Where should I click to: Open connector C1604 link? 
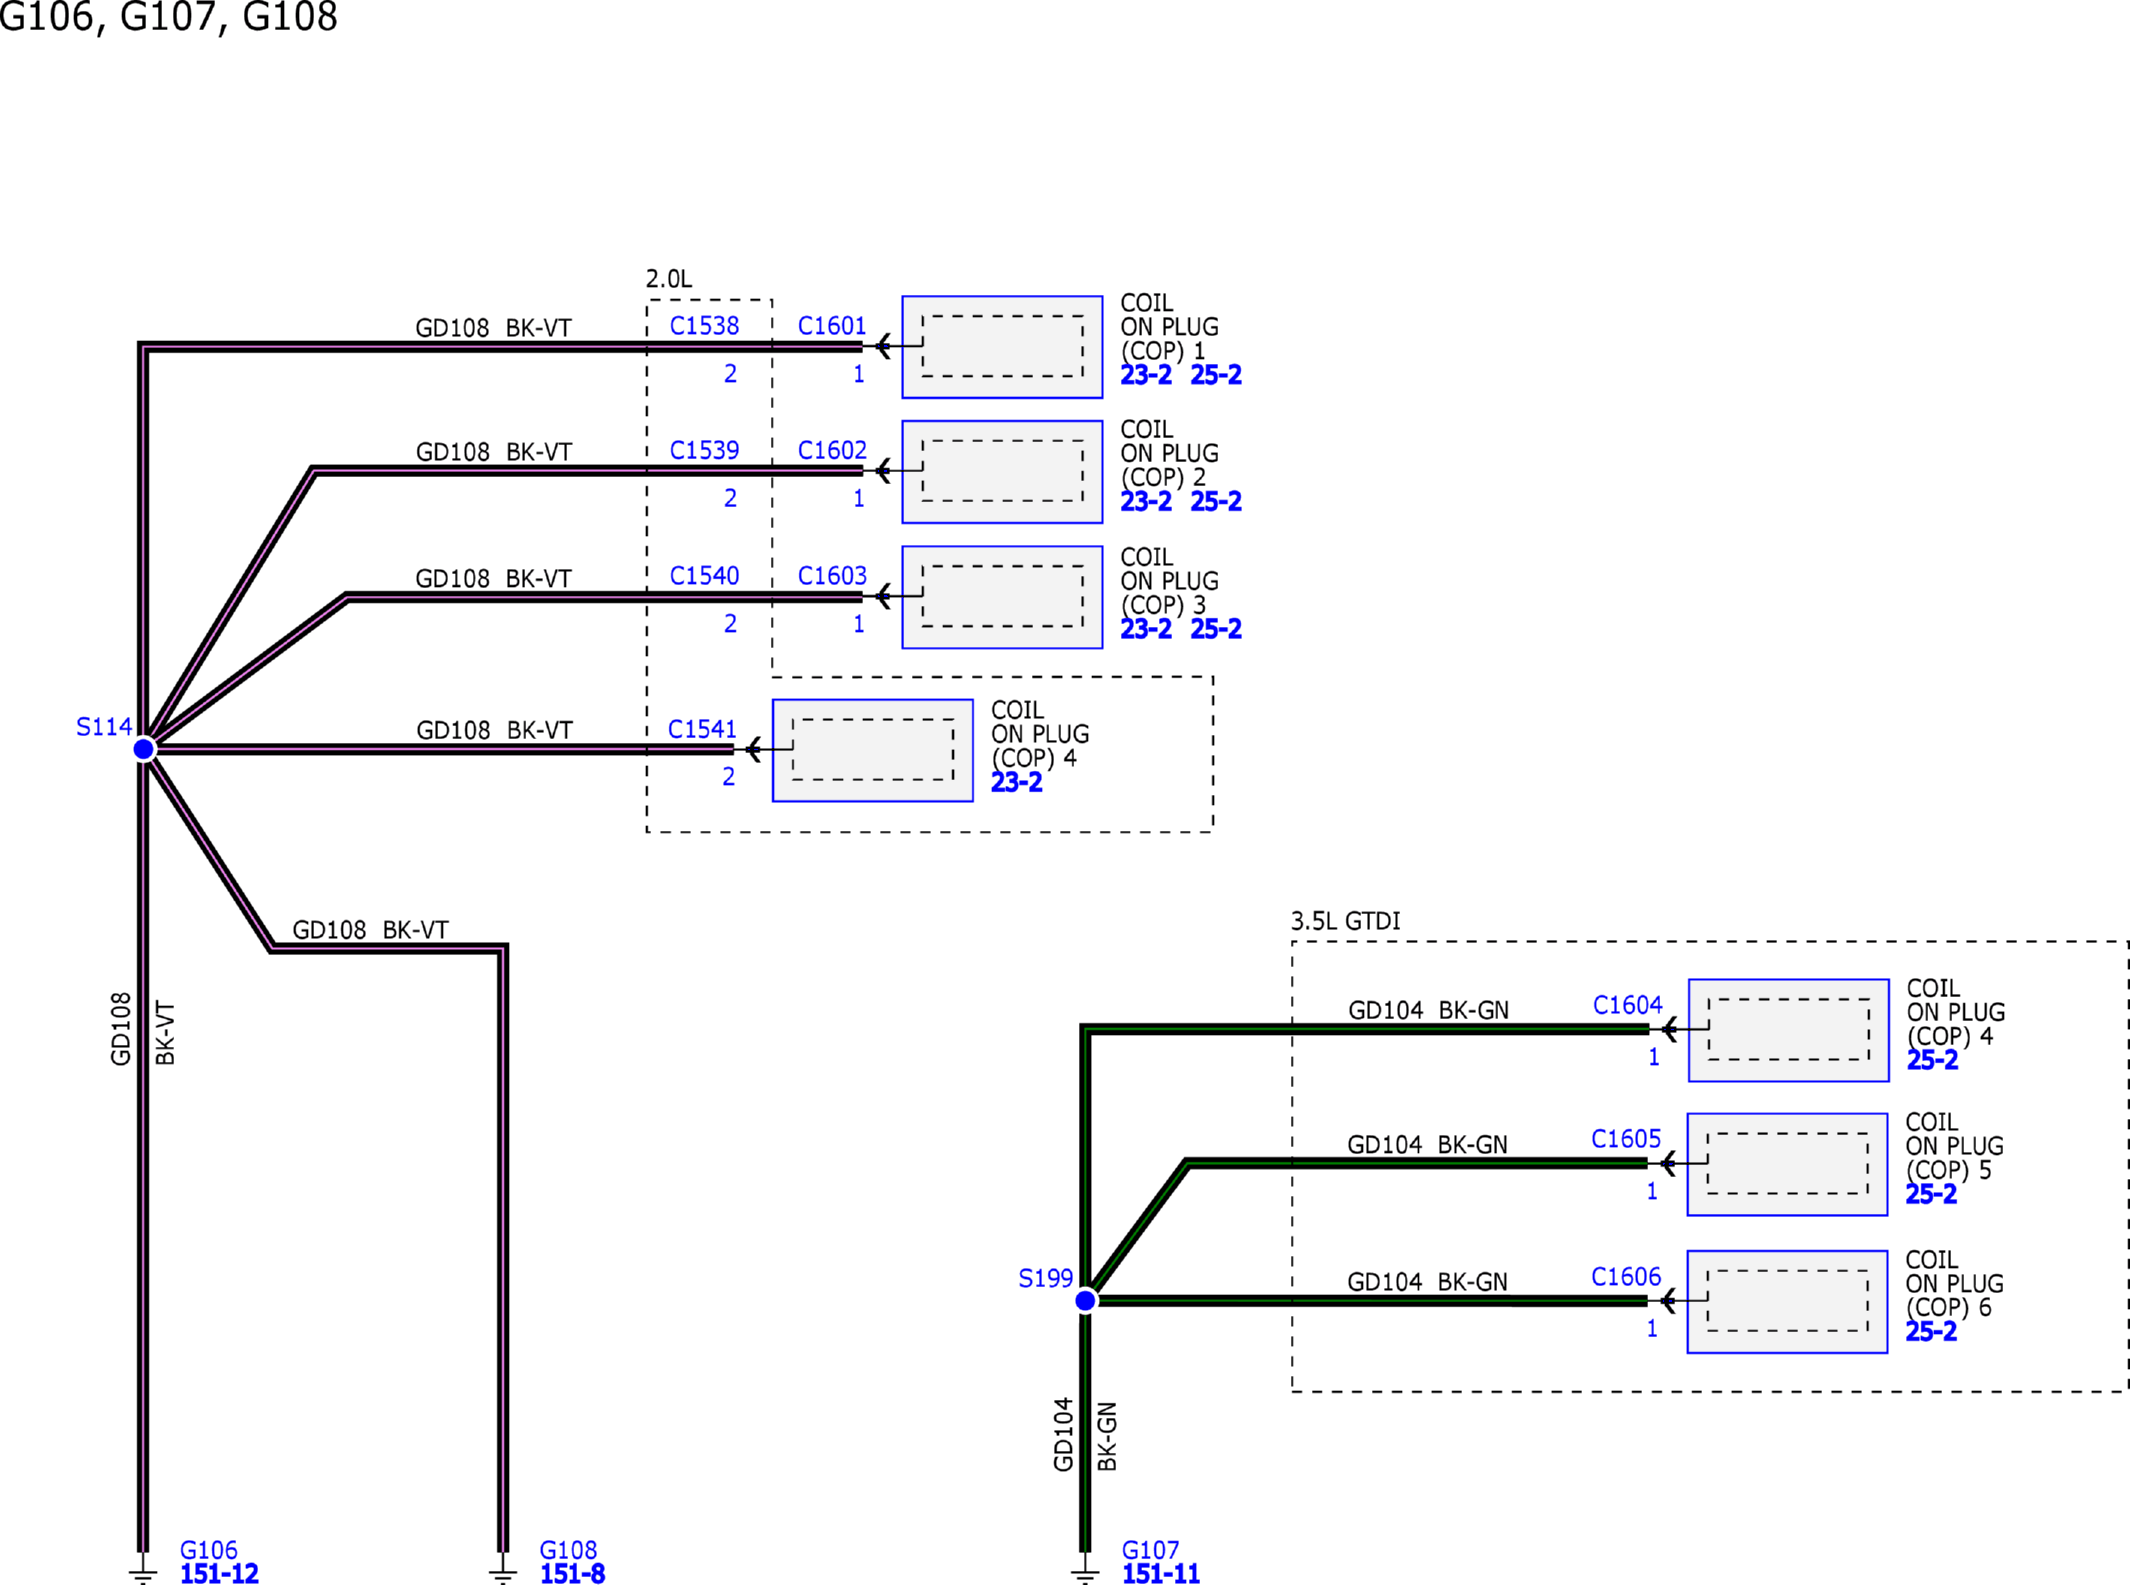[x=1627, y=1005]
